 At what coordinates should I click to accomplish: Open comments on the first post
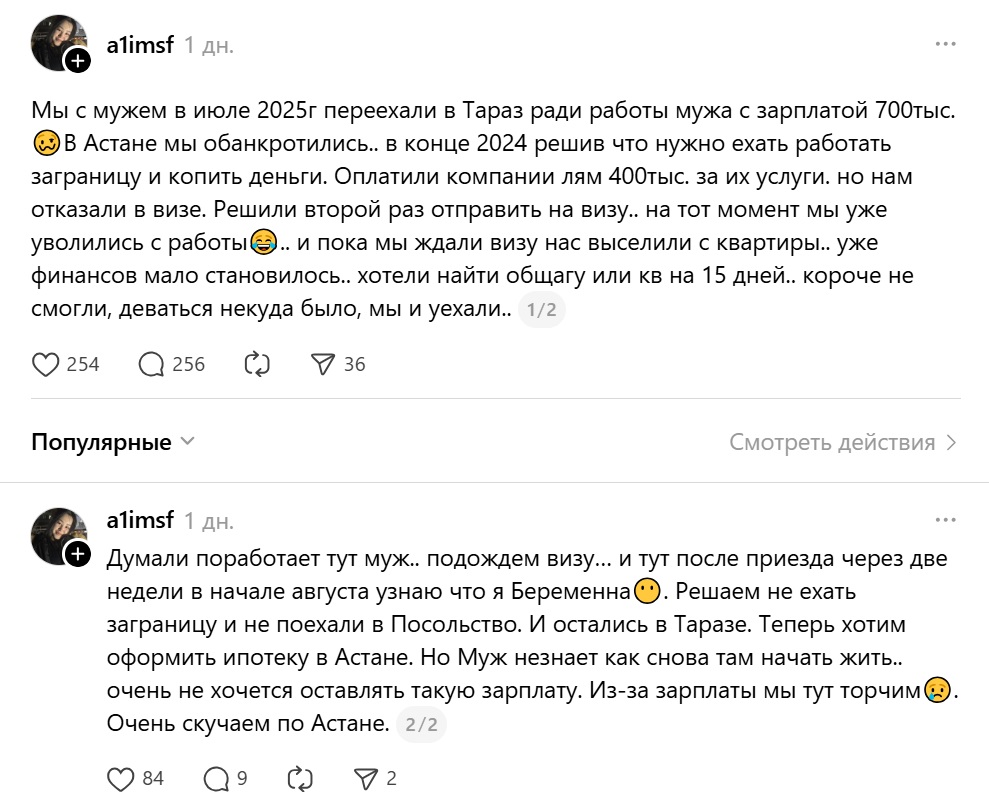152,365
